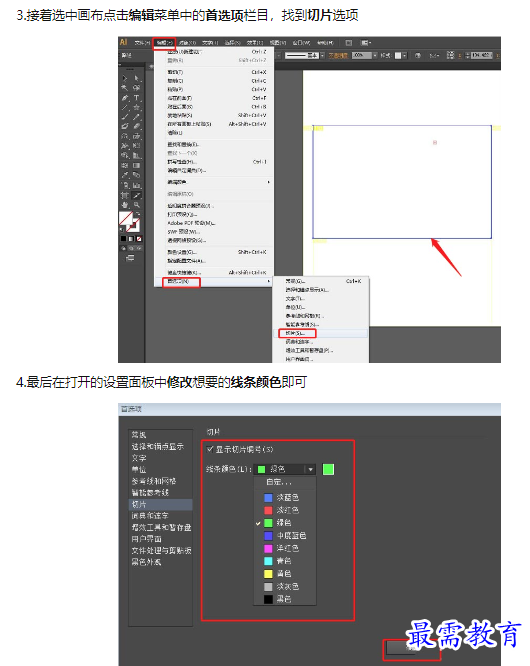Open the 对象 menu
The width and height of the screenshot is (530, 666).
tap(187, 42)
